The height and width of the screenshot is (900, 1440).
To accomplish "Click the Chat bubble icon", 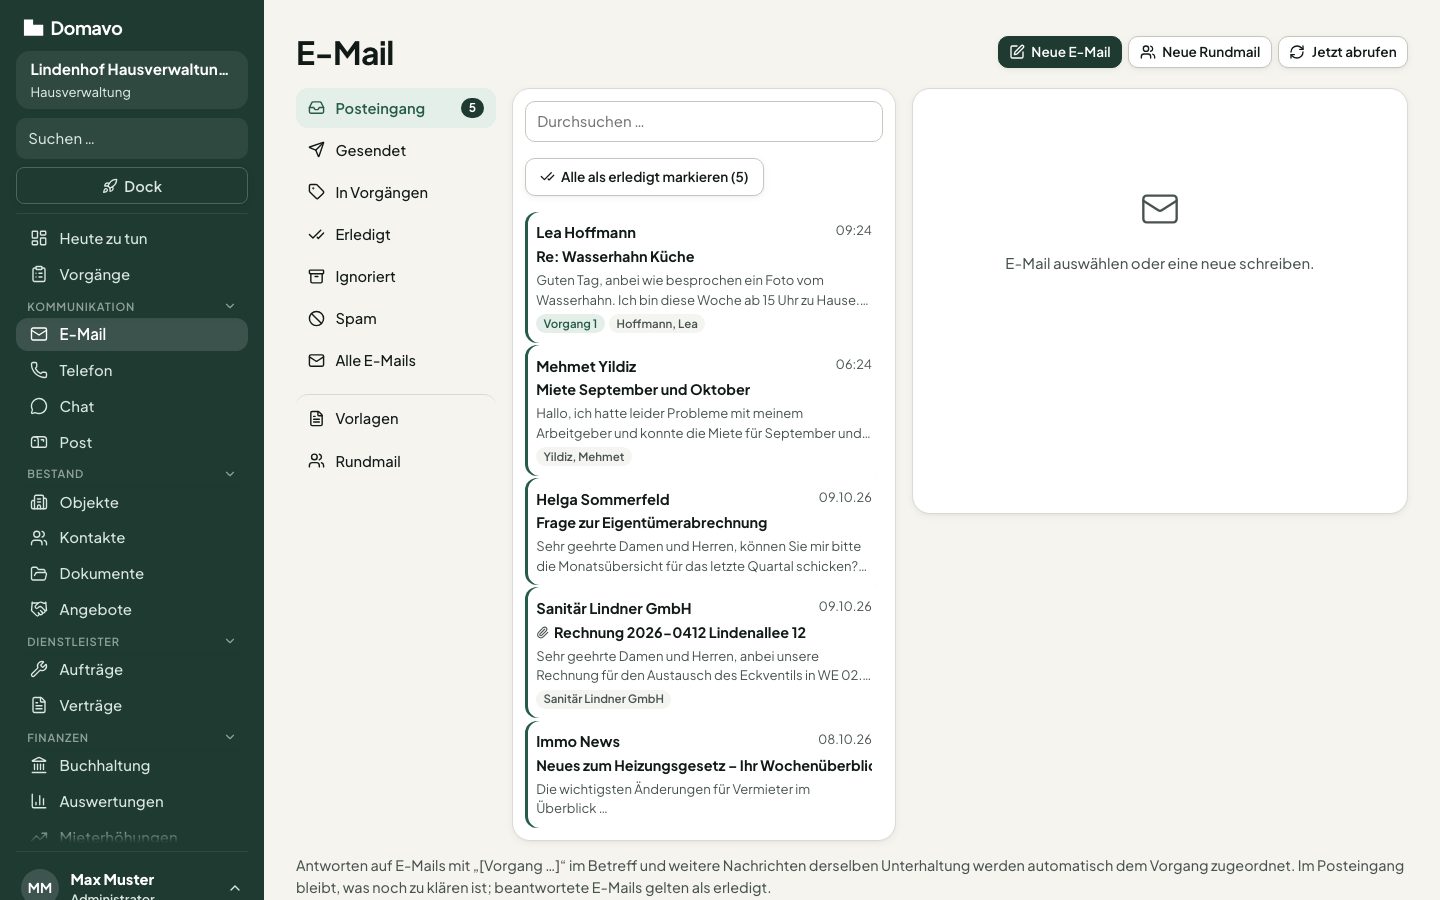I will (39, 406).
